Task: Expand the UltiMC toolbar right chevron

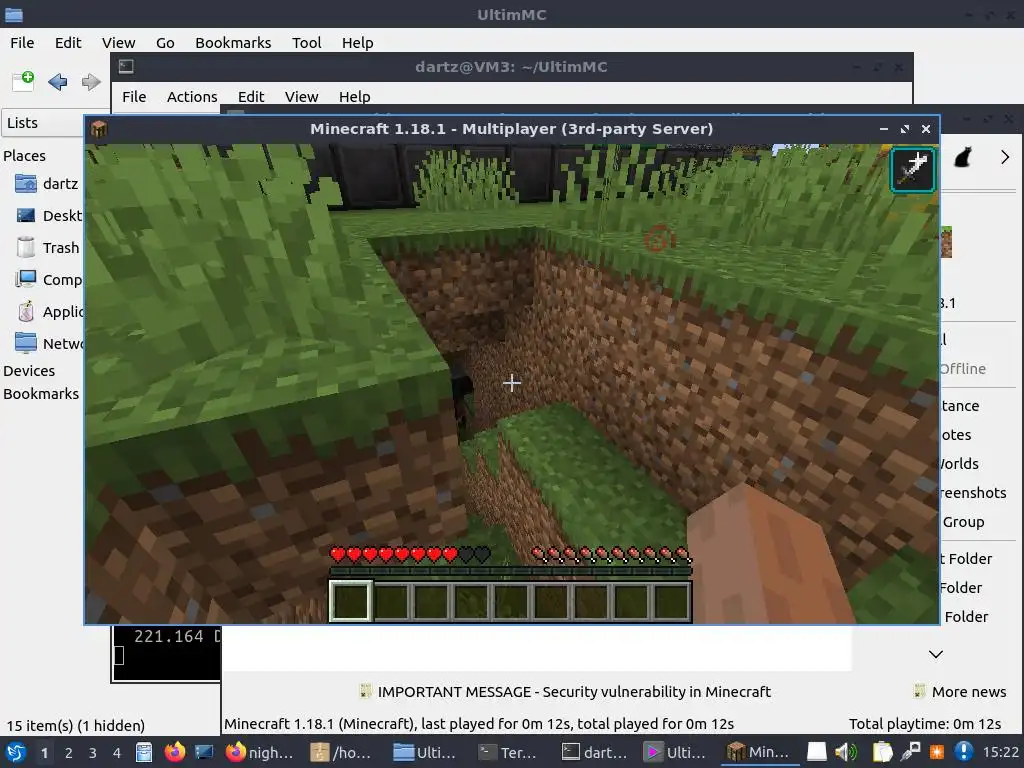Action: [1004, 157]
